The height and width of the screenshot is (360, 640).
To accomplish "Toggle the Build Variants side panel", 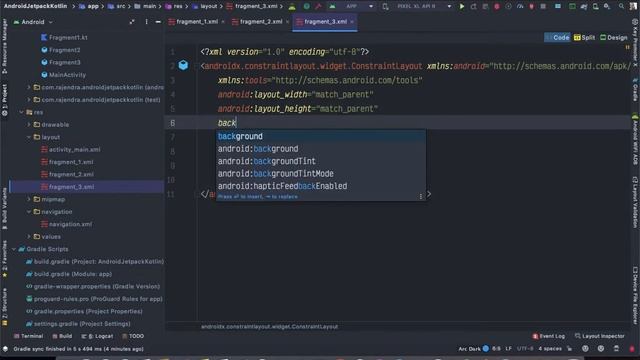I will coord(4,208).
